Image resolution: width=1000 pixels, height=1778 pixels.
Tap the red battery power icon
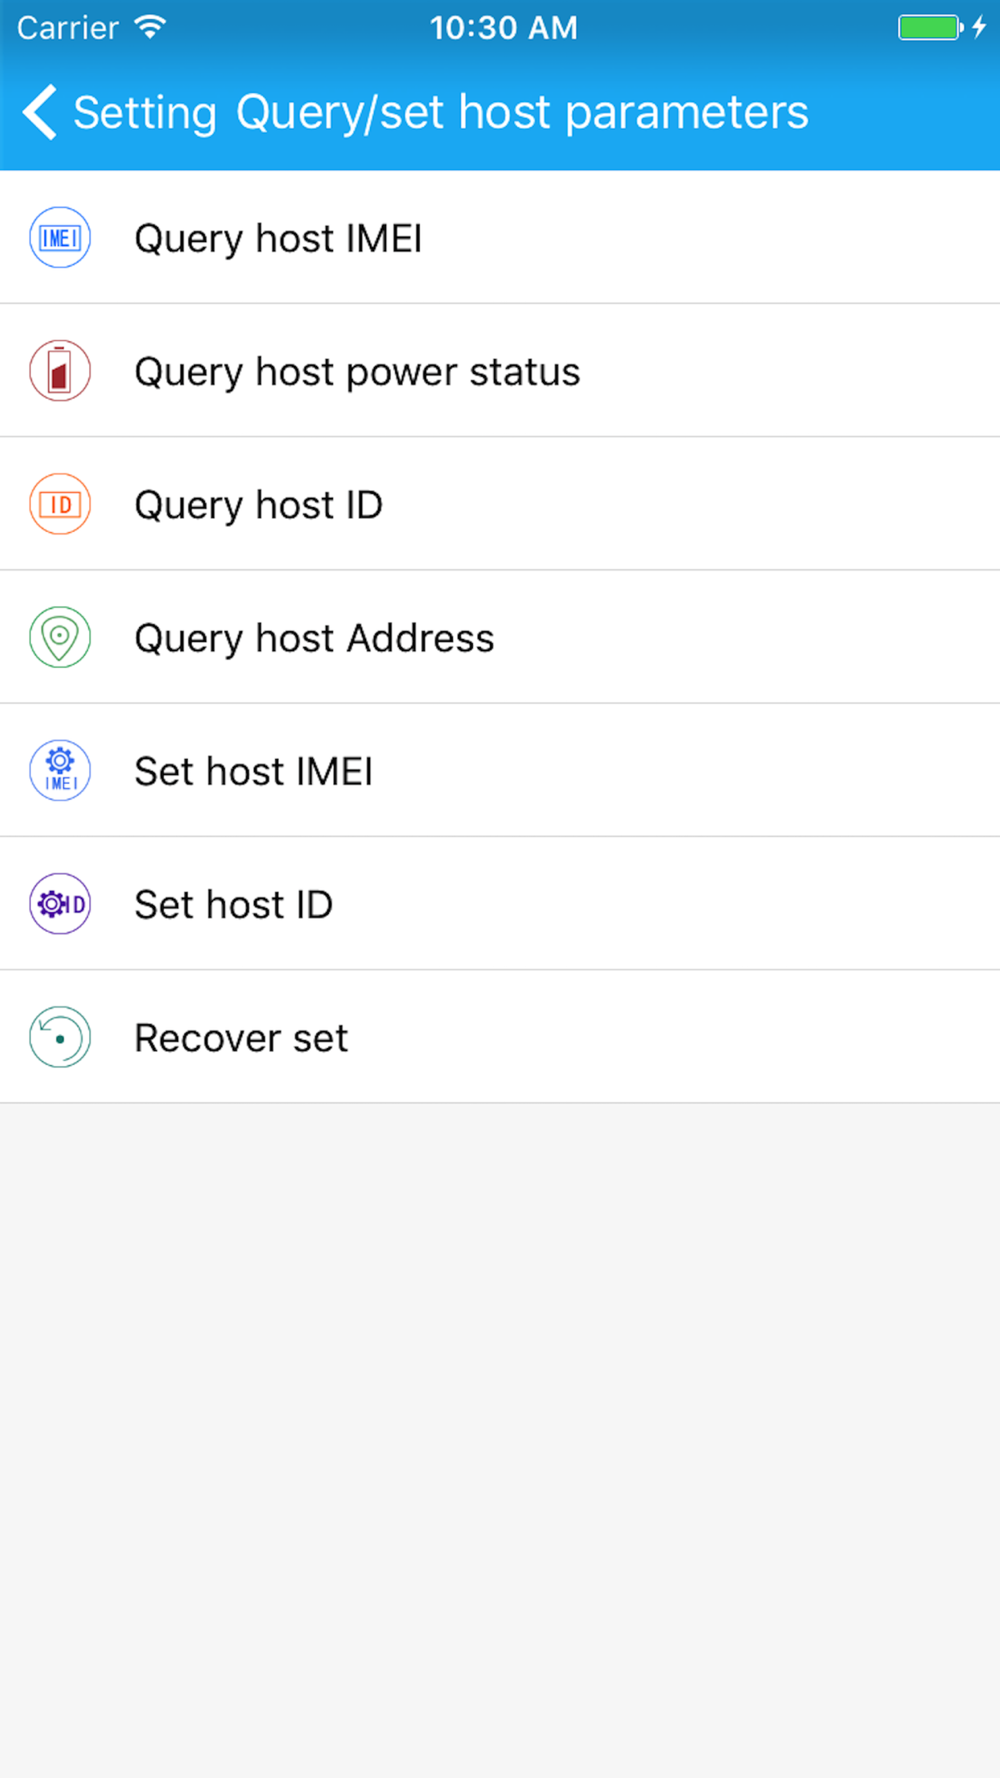60,371
